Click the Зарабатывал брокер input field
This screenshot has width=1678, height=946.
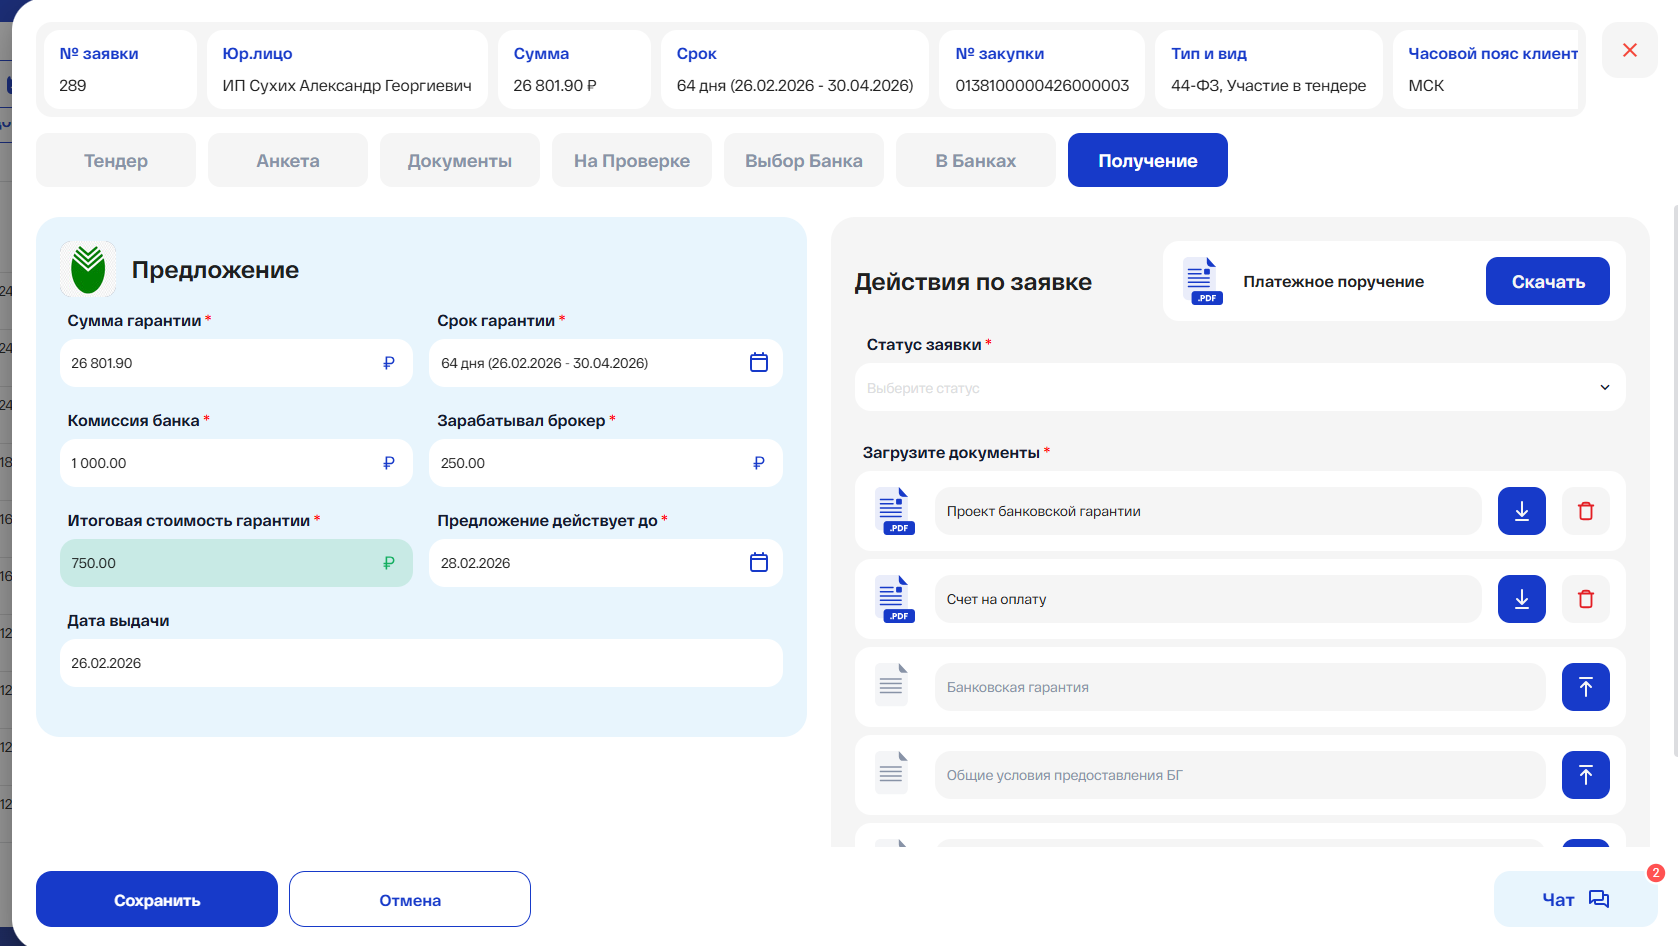click(x=606, y=463)
